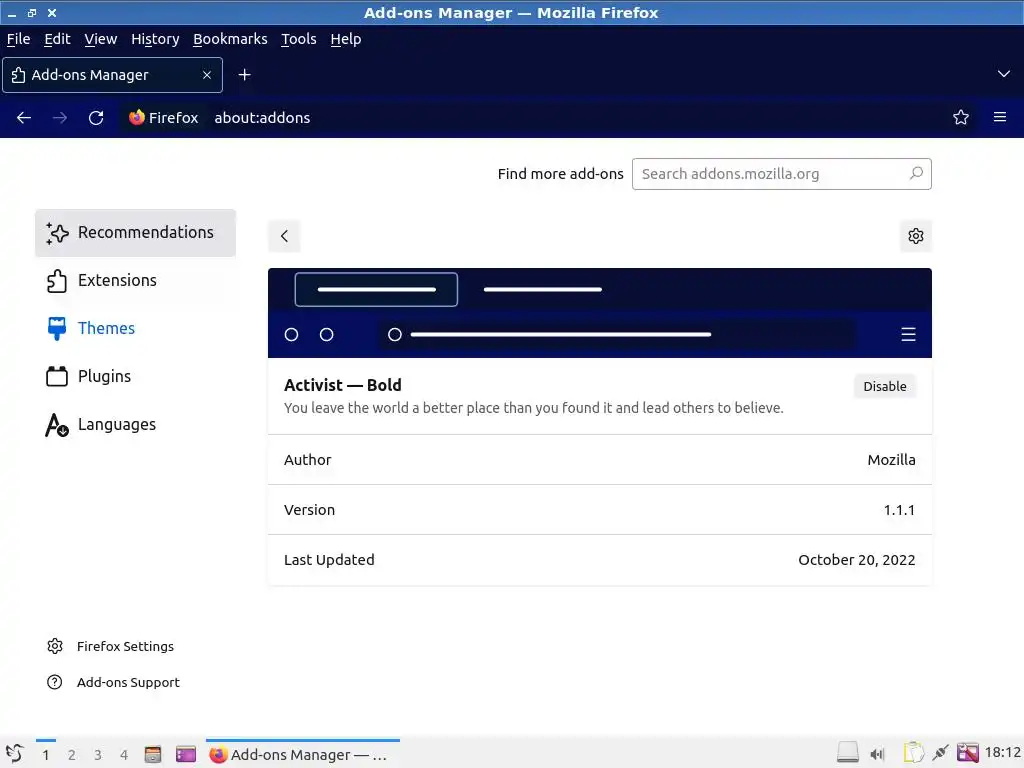Click the removable drive tray icon
1024x768 pixels.
[x=848, y=752]
